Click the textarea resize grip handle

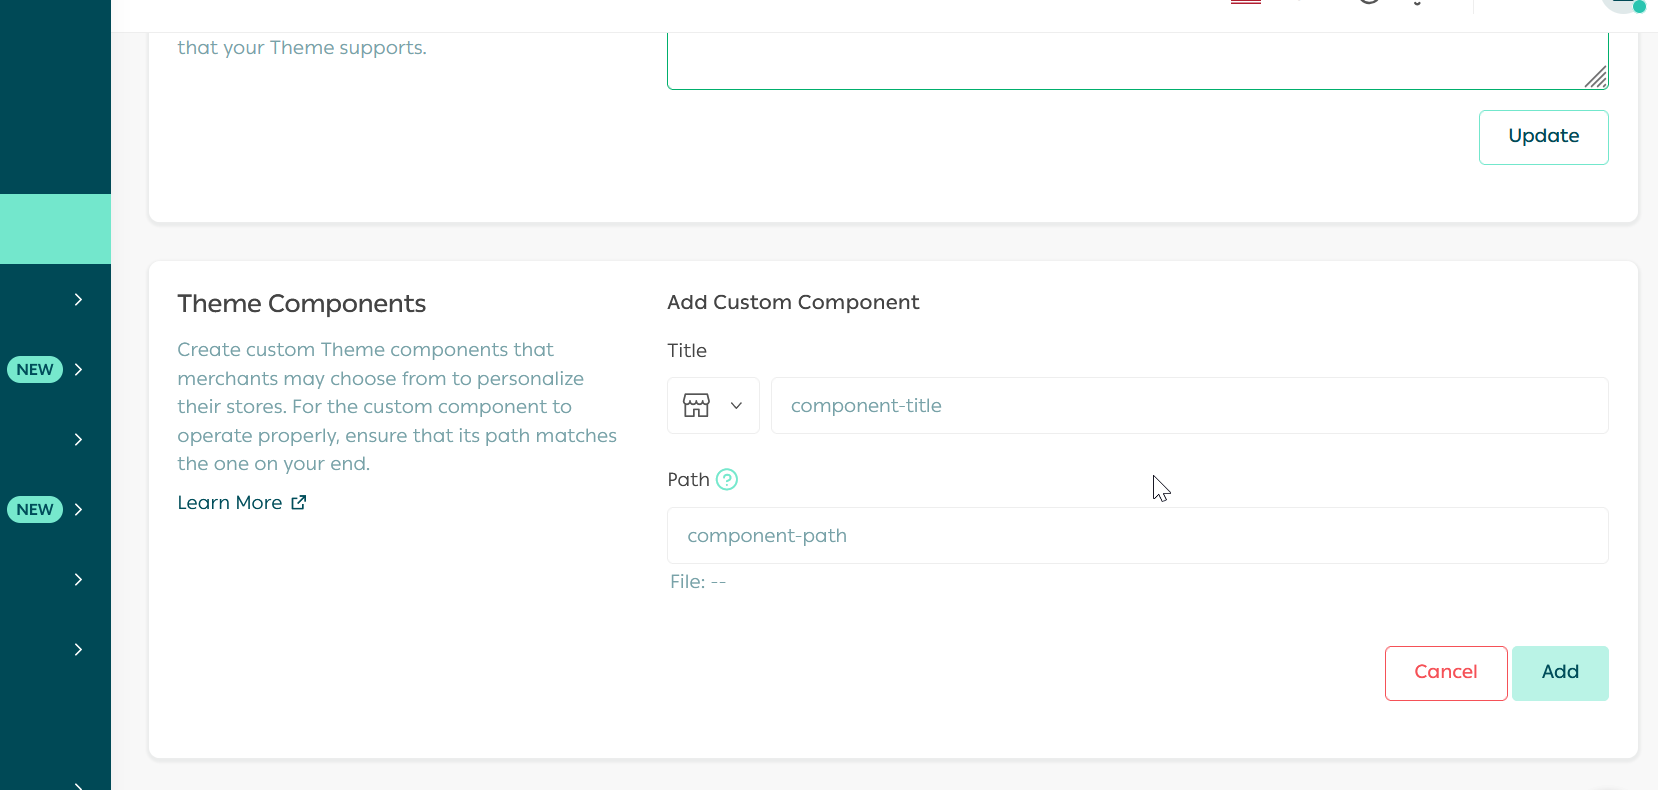(1596, 77)
